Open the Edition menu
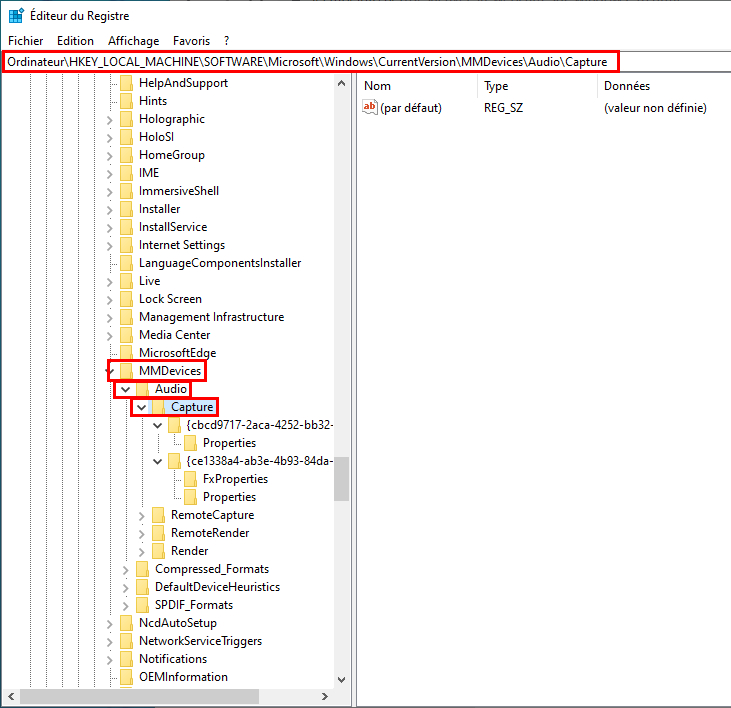Image resolution: width=731 pixels, height=708 pixels. coord(76,41)
